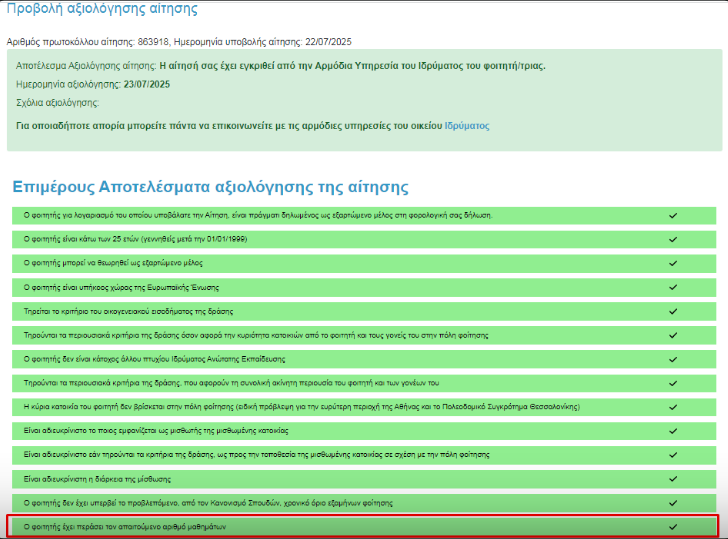
Task: Click checkmark for under 25 years old criterion
Action: click(x=672, y=239)
